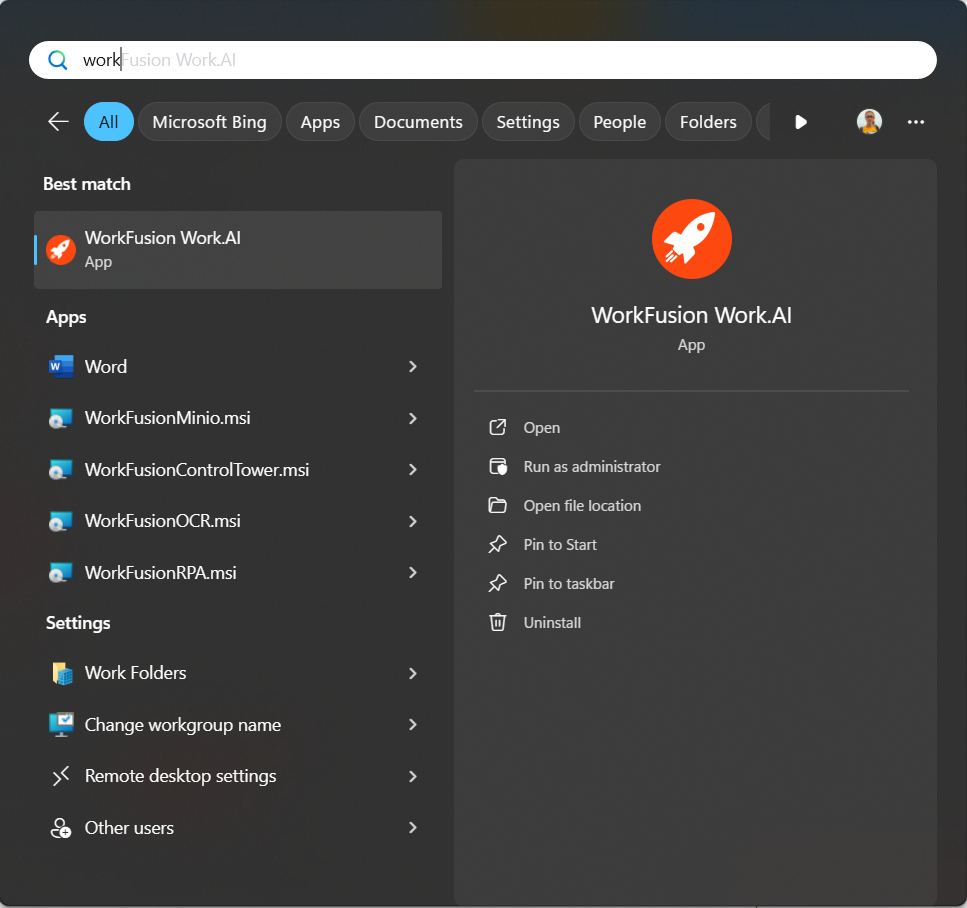This screenshot has width=967, height=908.
Task: Expand the Change workgroup name chevron
Action: [413, 725]
